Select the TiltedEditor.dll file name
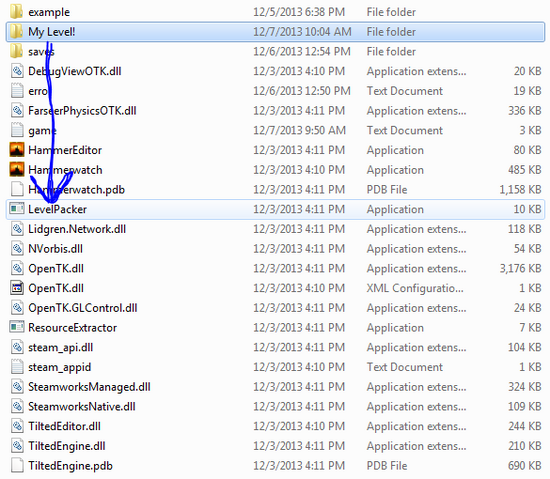 click(64, 426)
